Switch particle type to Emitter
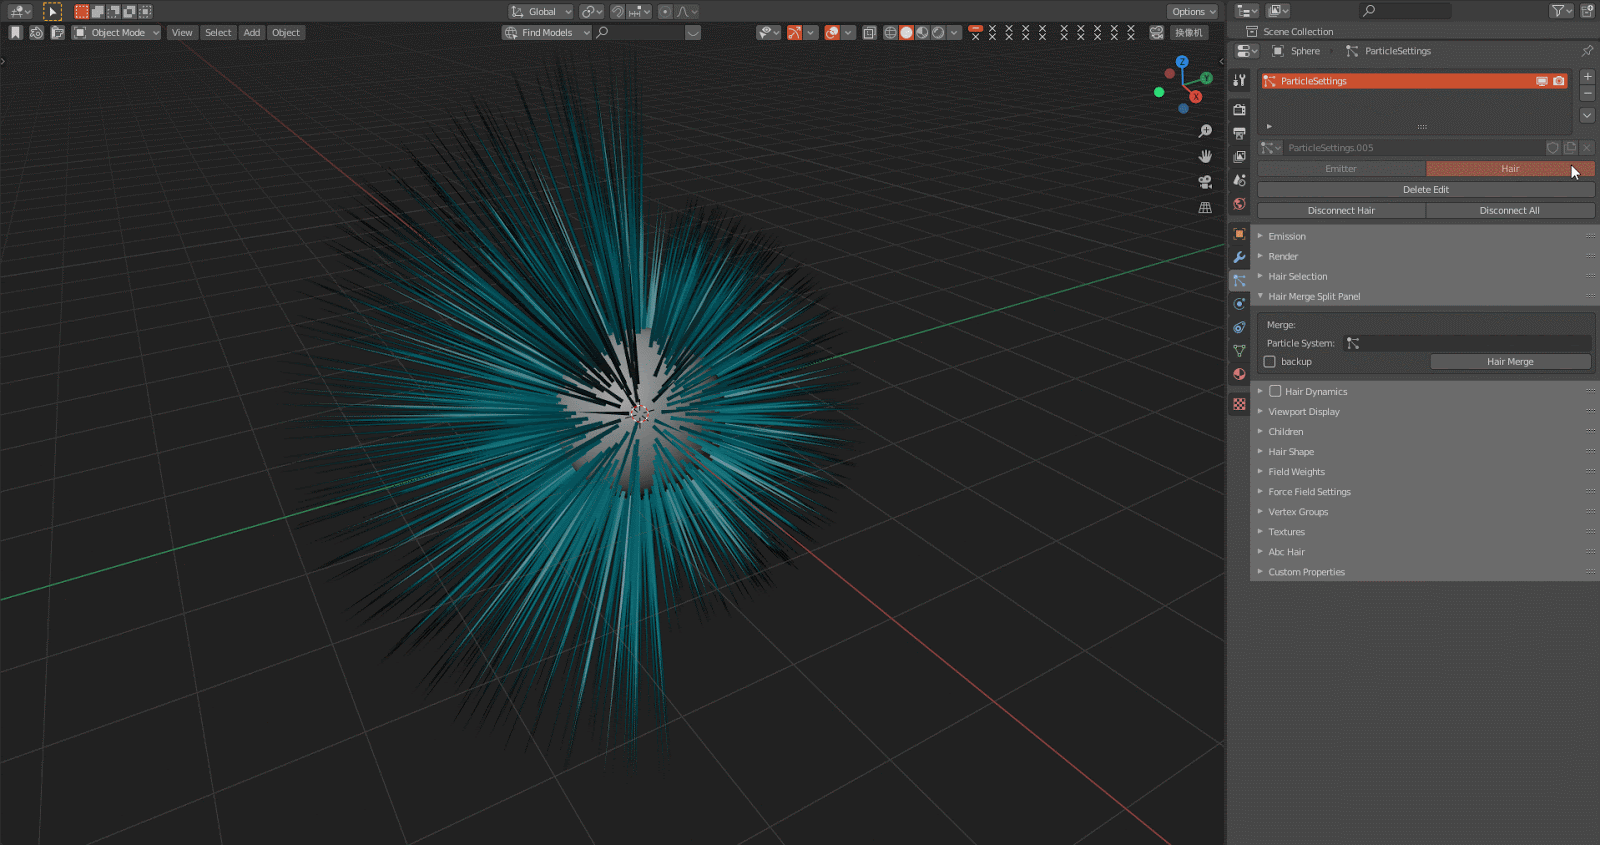 (x=1341, y=169)
